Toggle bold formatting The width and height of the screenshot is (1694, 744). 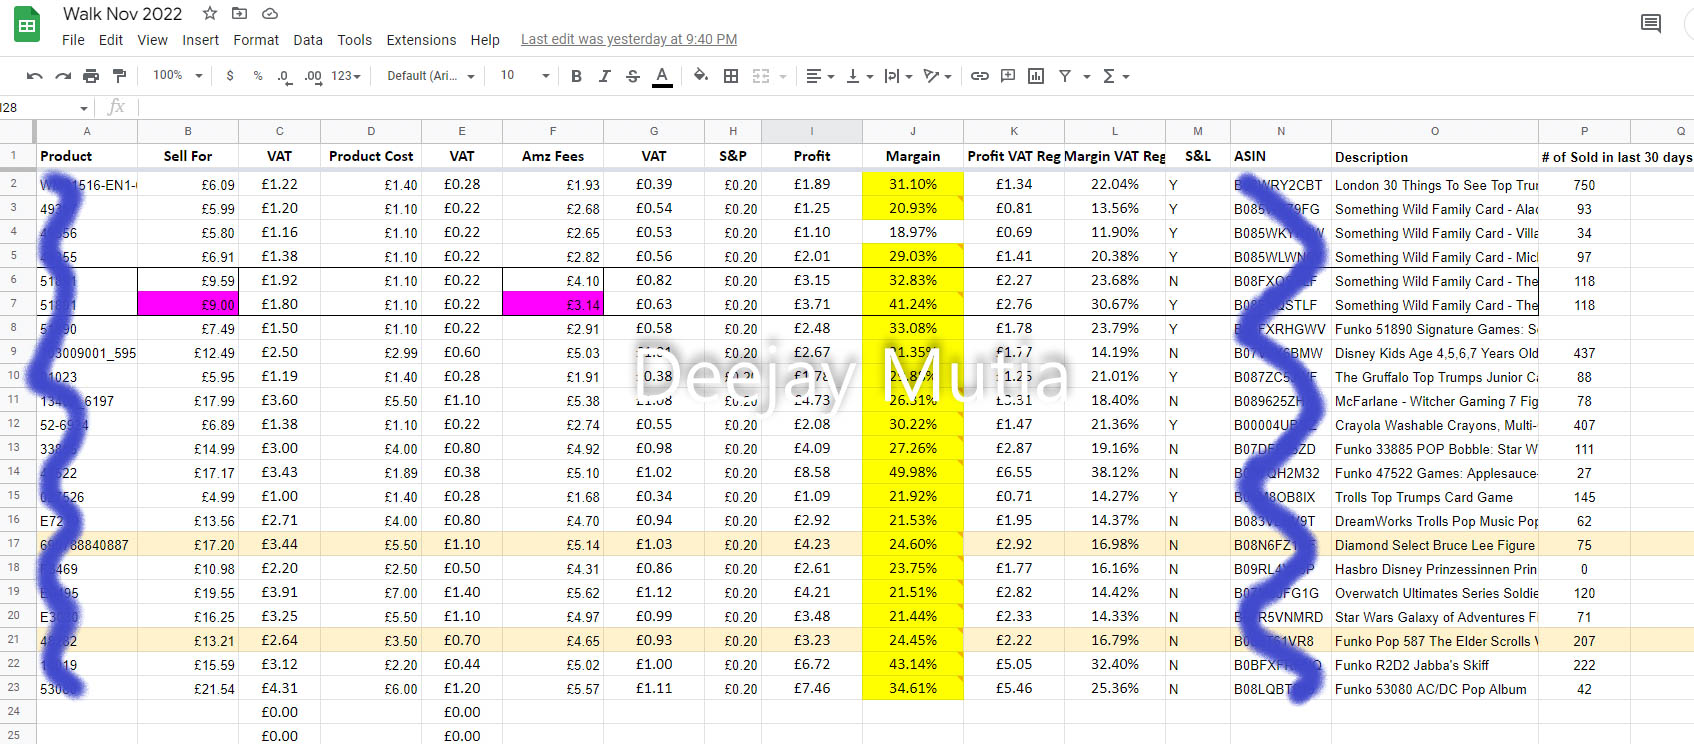(x=576, y=76)
